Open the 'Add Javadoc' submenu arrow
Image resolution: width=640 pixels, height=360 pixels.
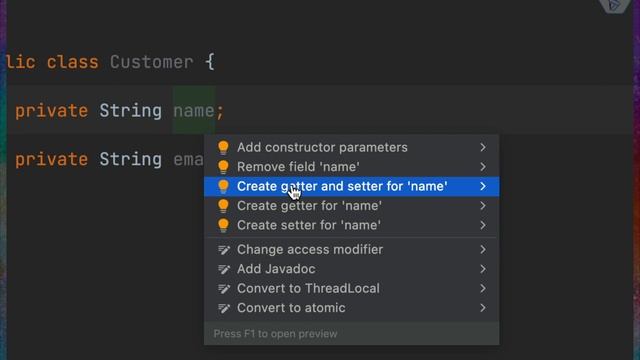pyautogui.click(x=483, y=269)
